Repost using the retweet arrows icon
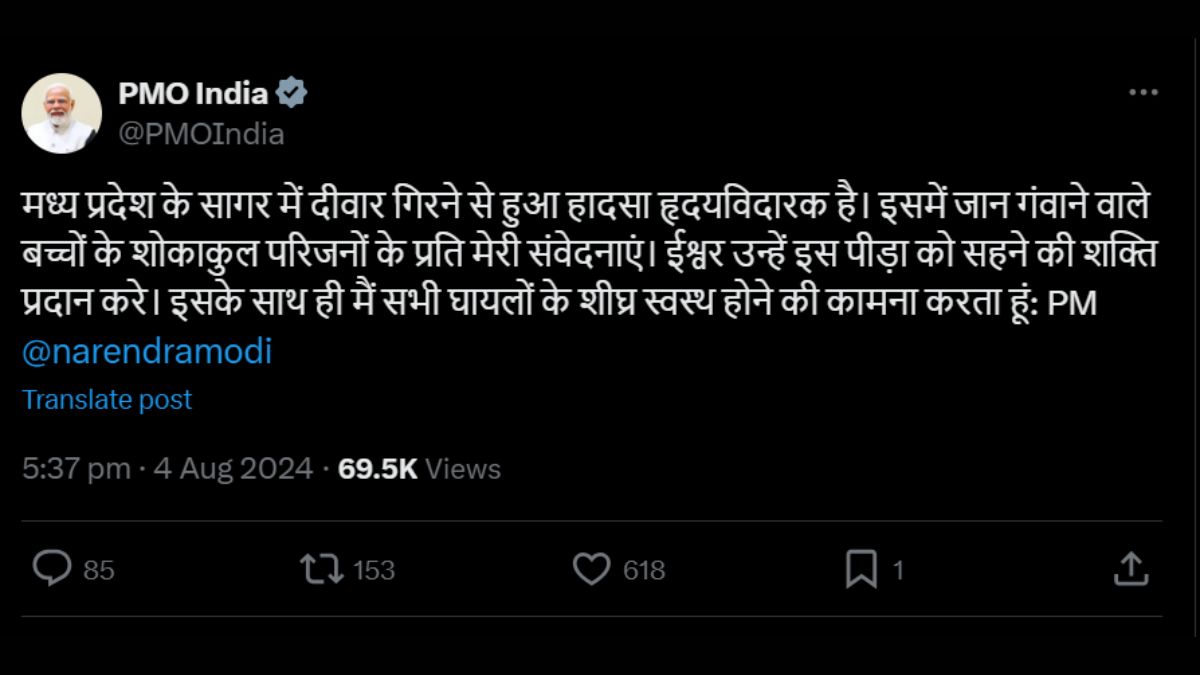 [321, 569]
